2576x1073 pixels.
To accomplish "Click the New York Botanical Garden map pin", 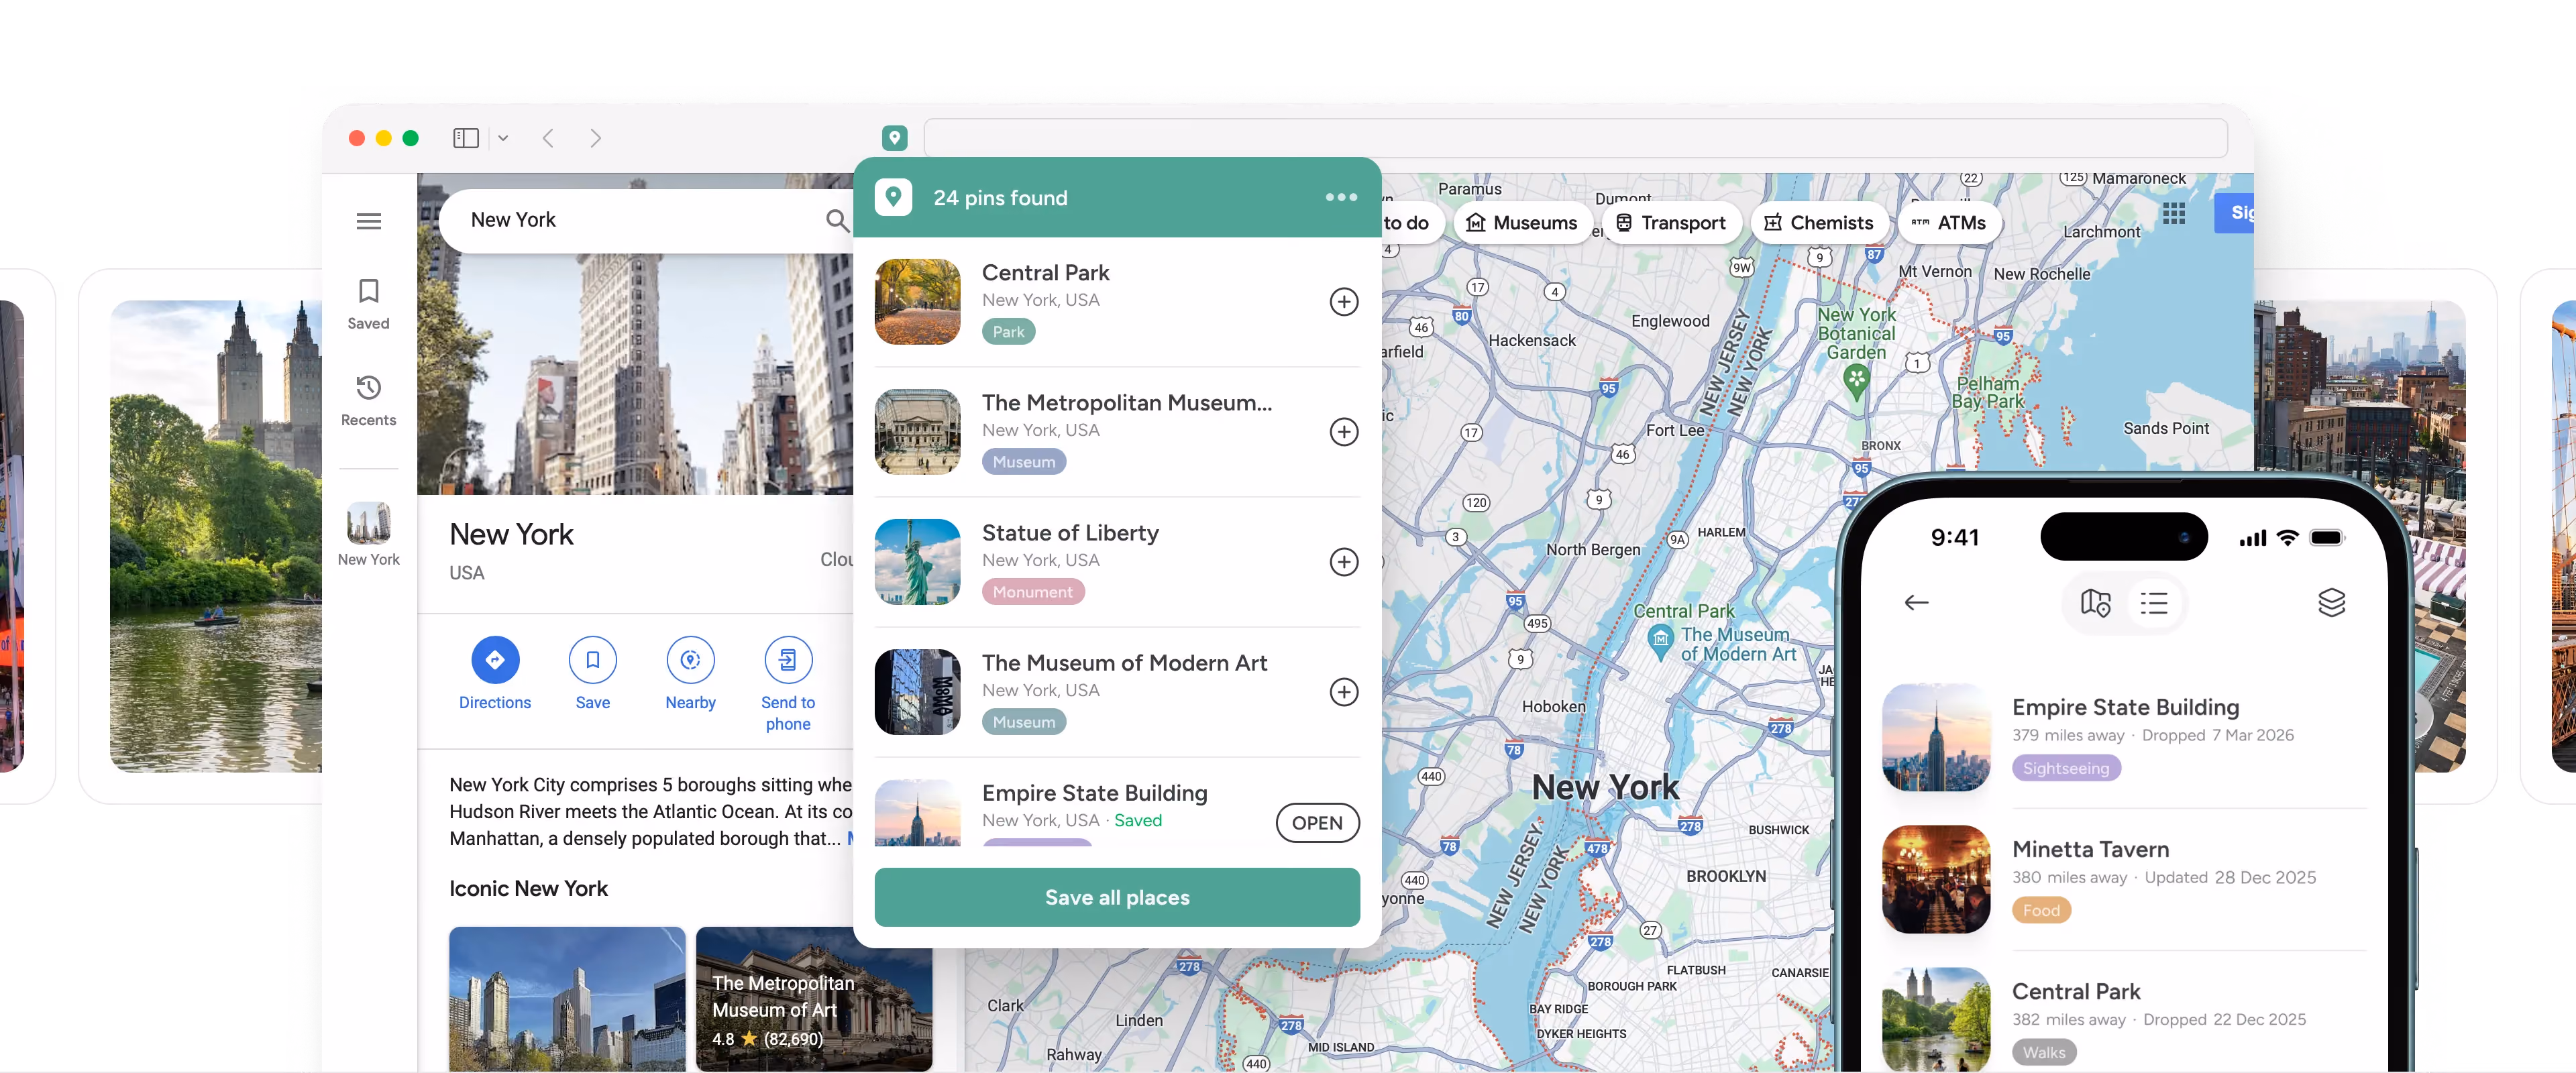I will click(1856, 381).
